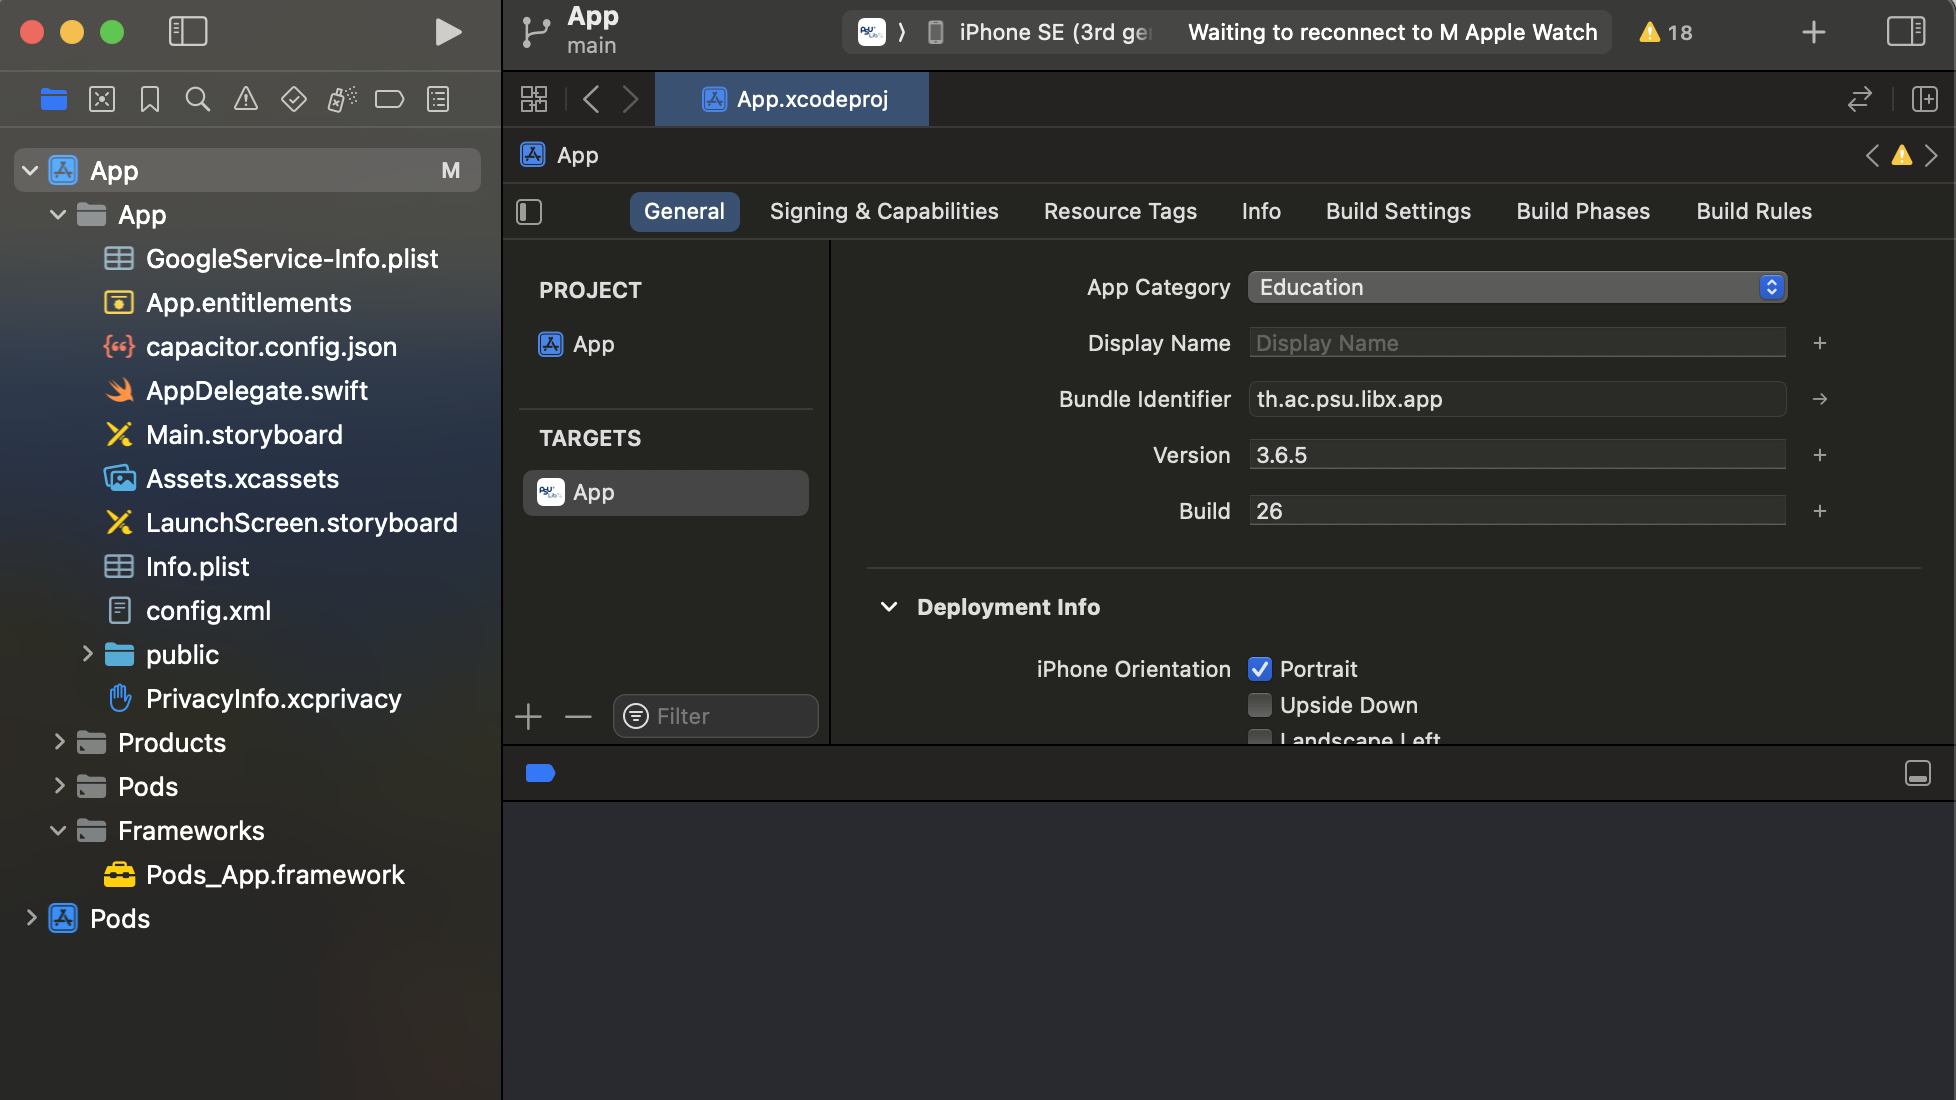Toggle the left navigator sidebar
The height and width of the screenshot is (1100, 1956).
point(188,32)
